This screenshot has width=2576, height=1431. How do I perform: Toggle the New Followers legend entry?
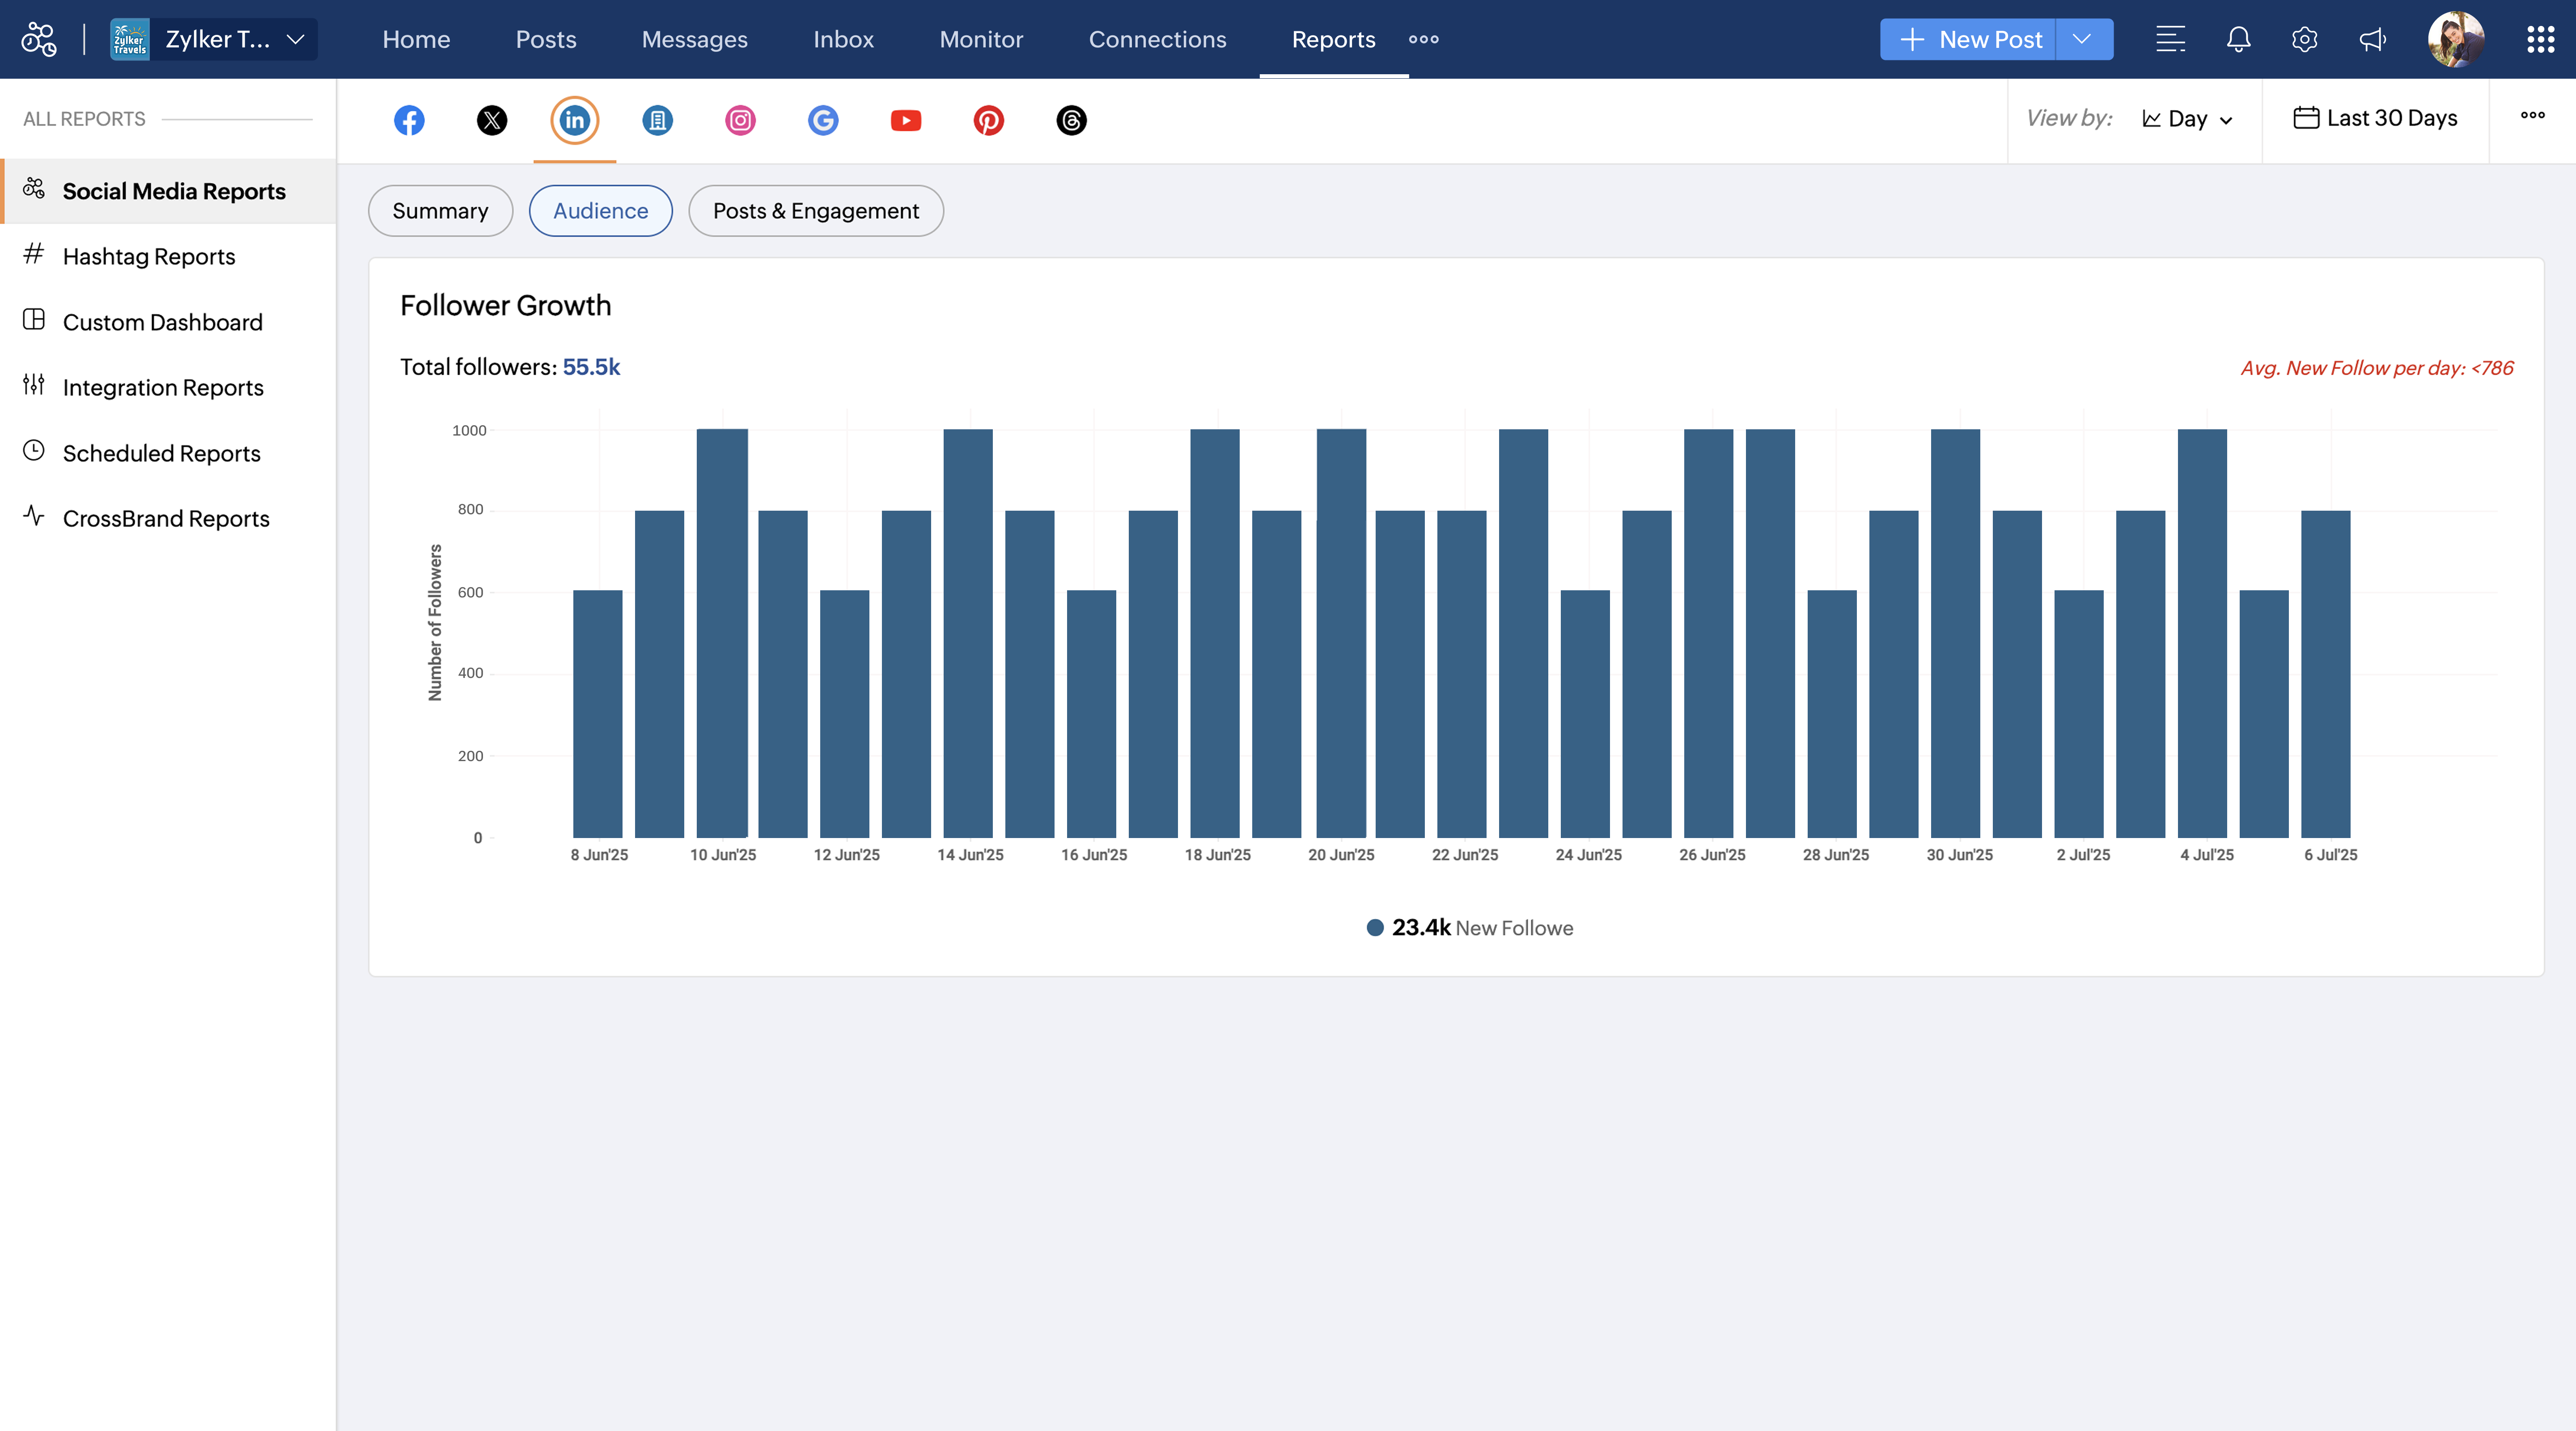tap(1470, 928)
